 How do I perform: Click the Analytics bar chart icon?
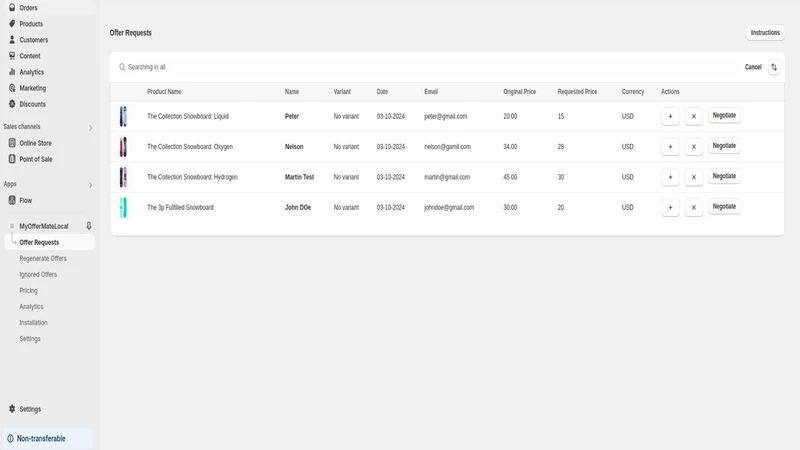[12, 72]
